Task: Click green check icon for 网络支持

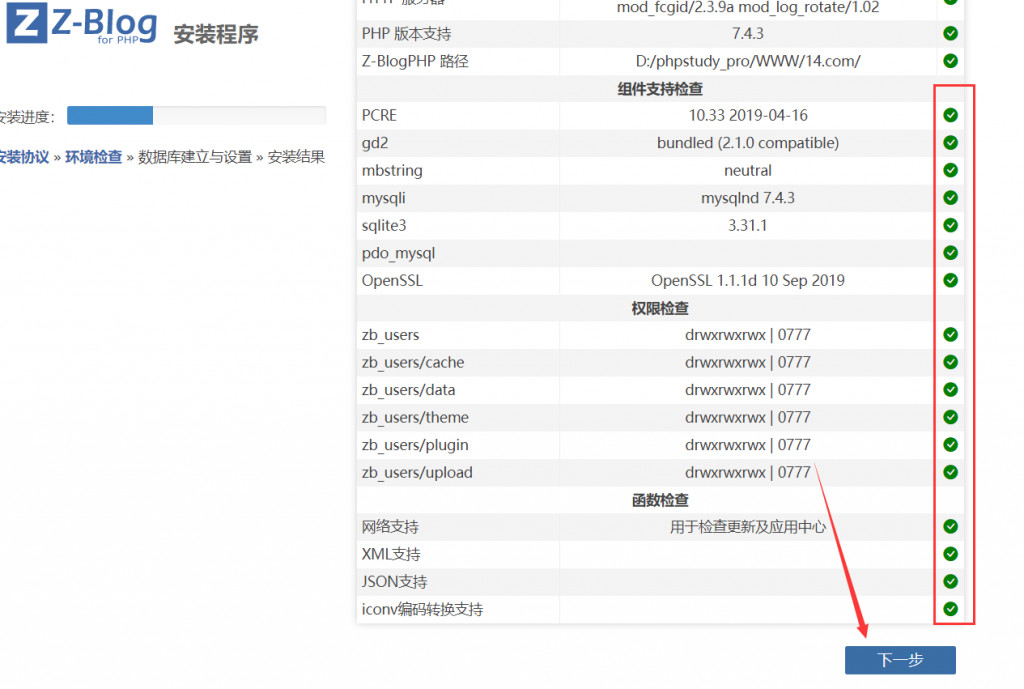Action: 950,526
